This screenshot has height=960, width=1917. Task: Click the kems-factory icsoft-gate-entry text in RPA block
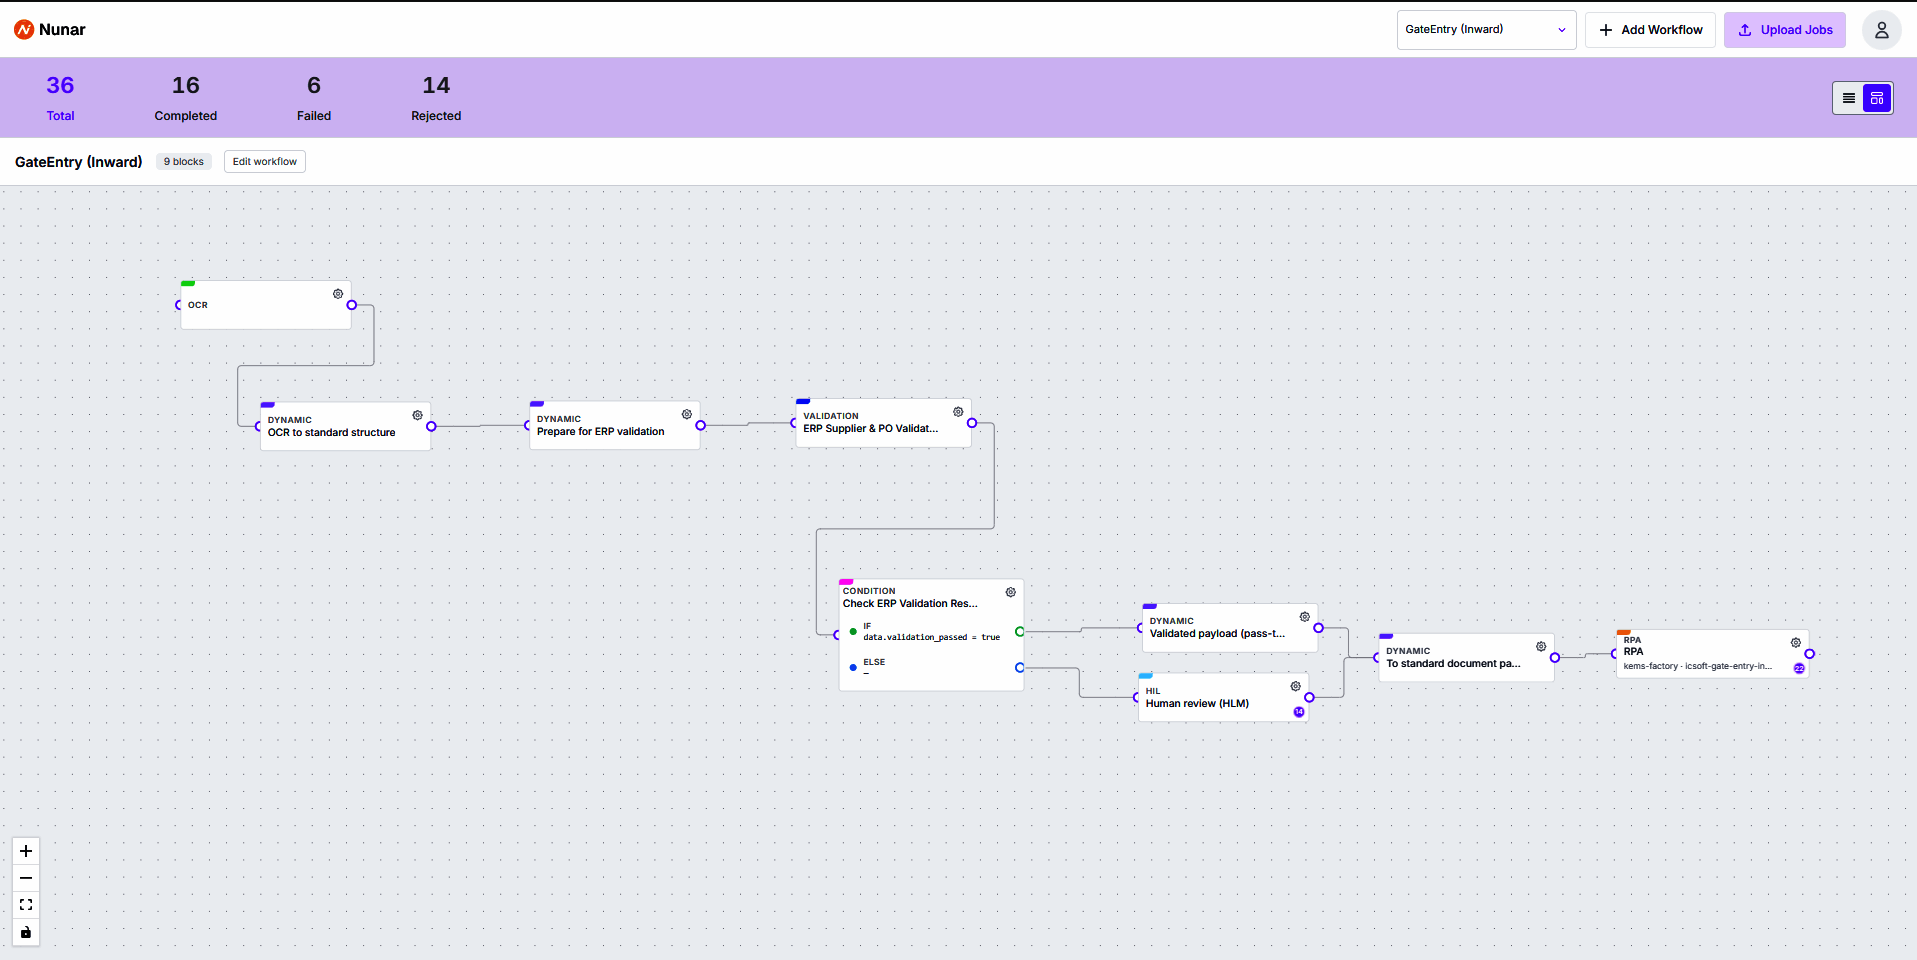1698,666
